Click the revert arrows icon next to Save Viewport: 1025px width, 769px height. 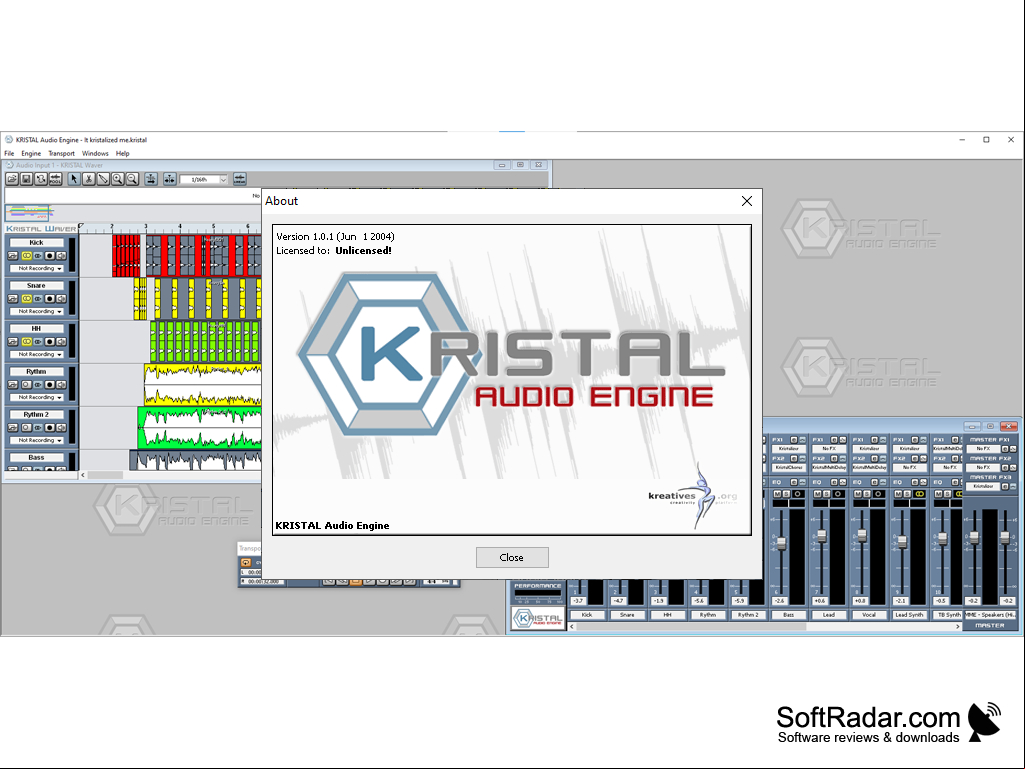(x=41, y=179)
